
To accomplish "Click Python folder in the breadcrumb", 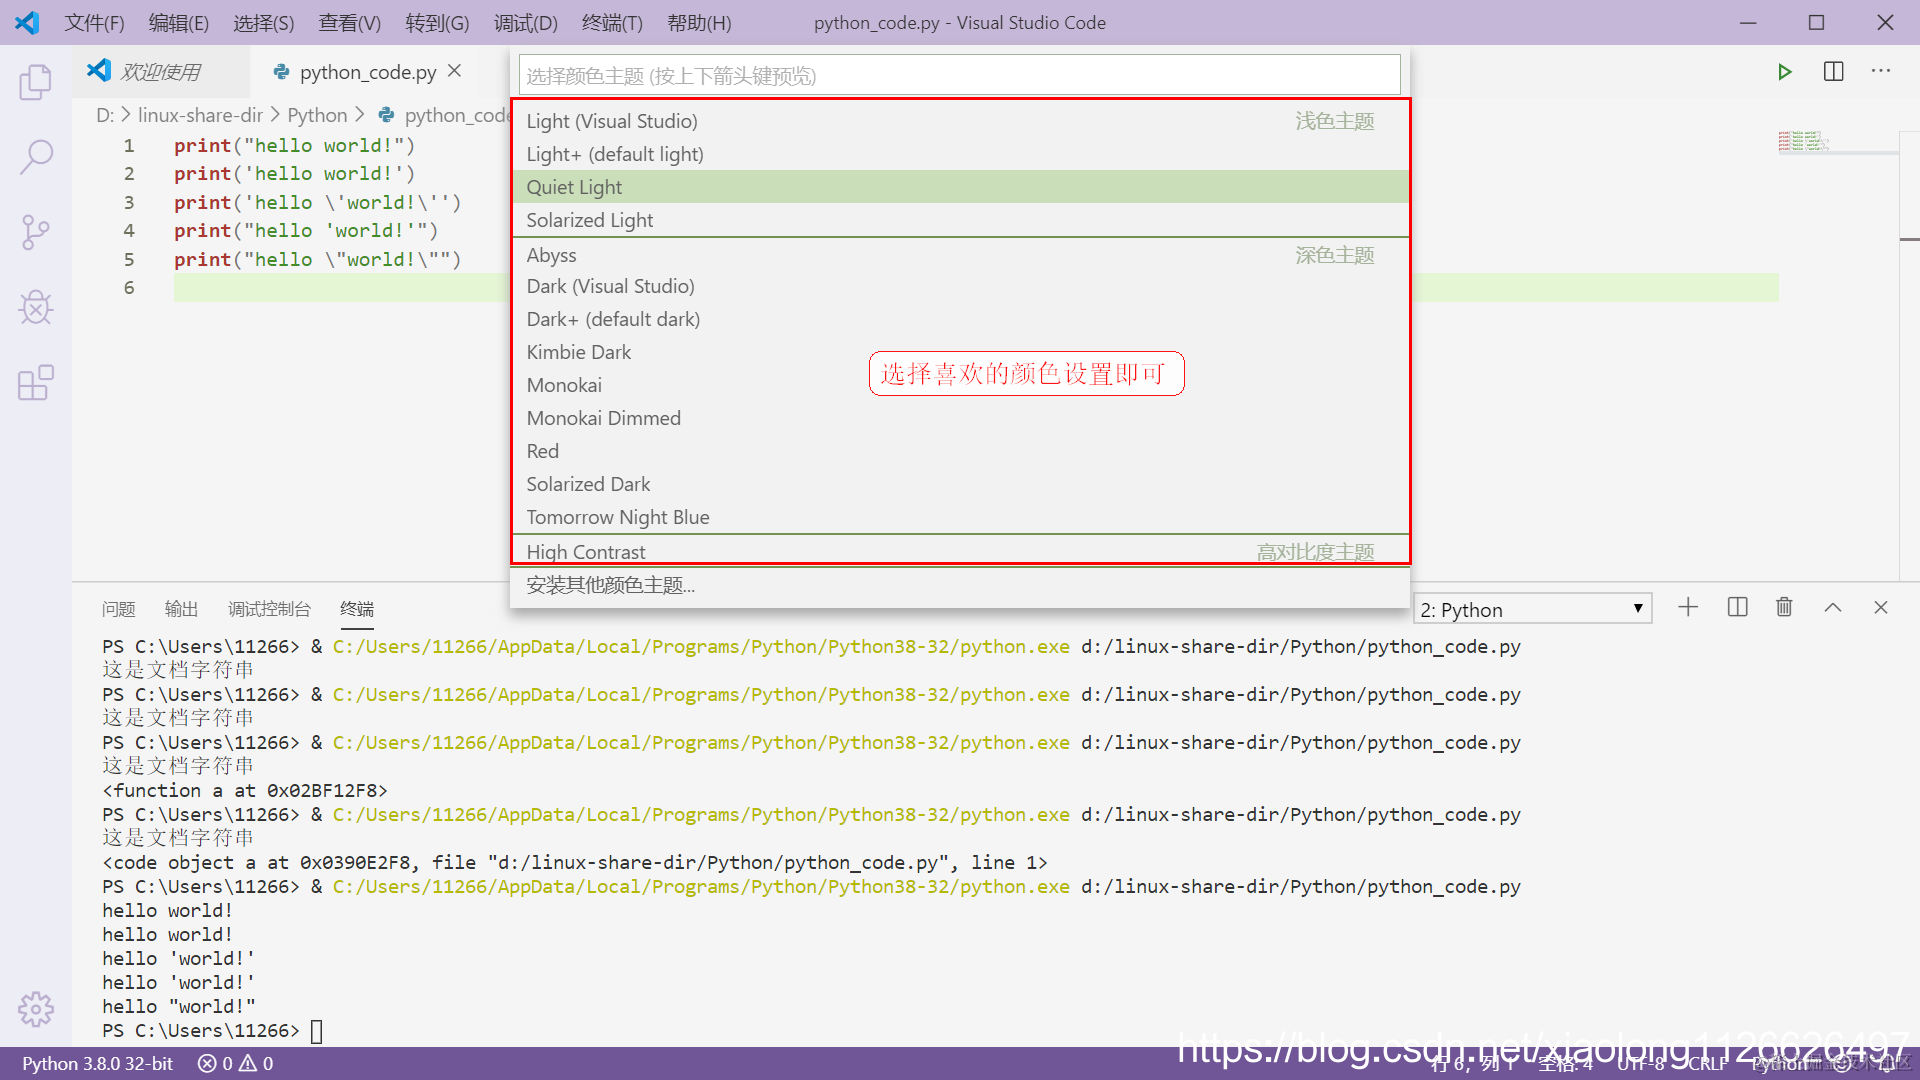I will click(317, 115).
